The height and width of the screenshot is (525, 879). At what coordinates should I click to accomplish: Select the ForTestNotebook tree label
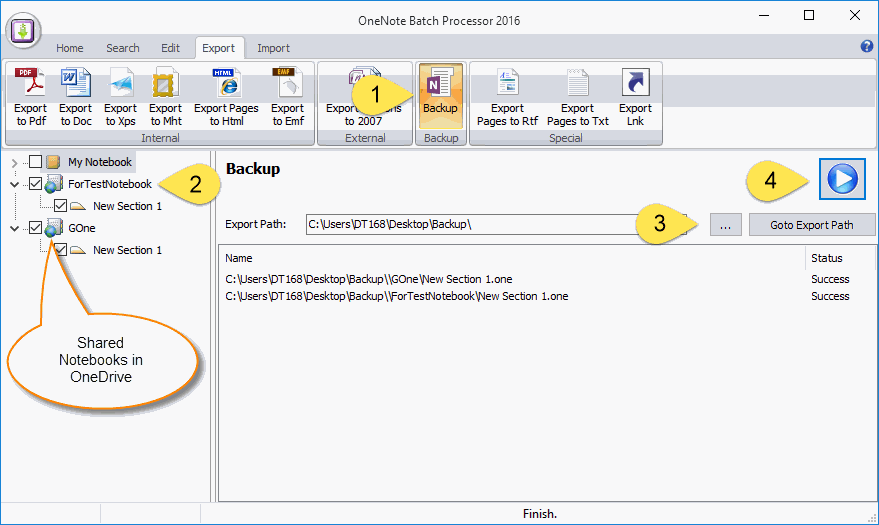(110, 184)
